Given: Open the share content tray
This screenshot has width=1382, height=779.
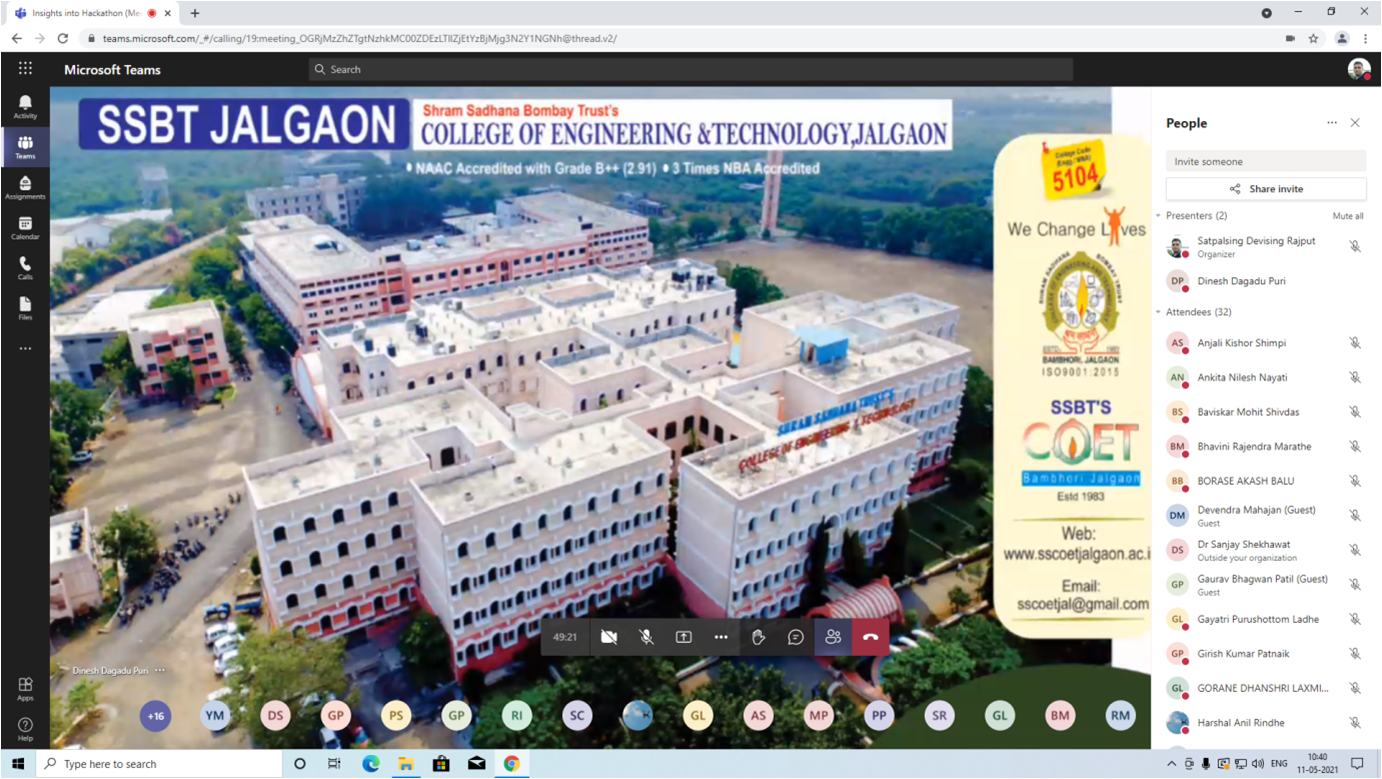Looking at the screenshot, I should [684, 637].
